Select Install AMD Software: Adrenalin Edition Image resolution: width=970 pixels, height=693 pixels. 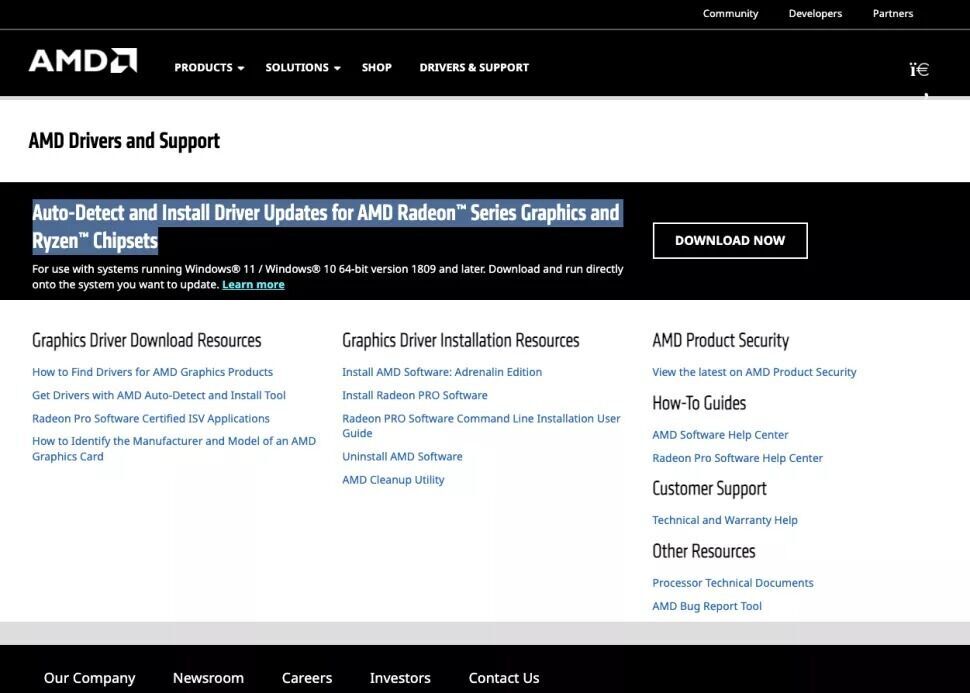[442, 372]
